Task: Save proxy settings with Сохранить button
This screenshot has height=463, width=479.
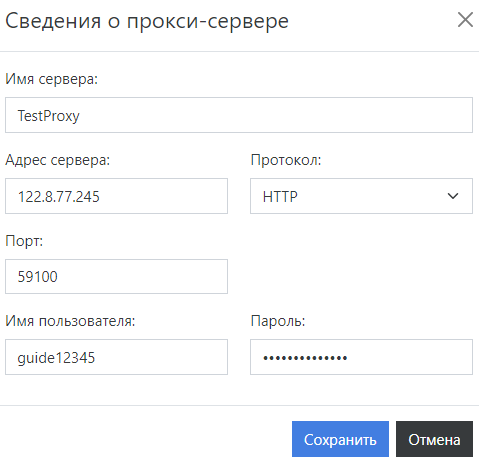Action: point(340,439)
